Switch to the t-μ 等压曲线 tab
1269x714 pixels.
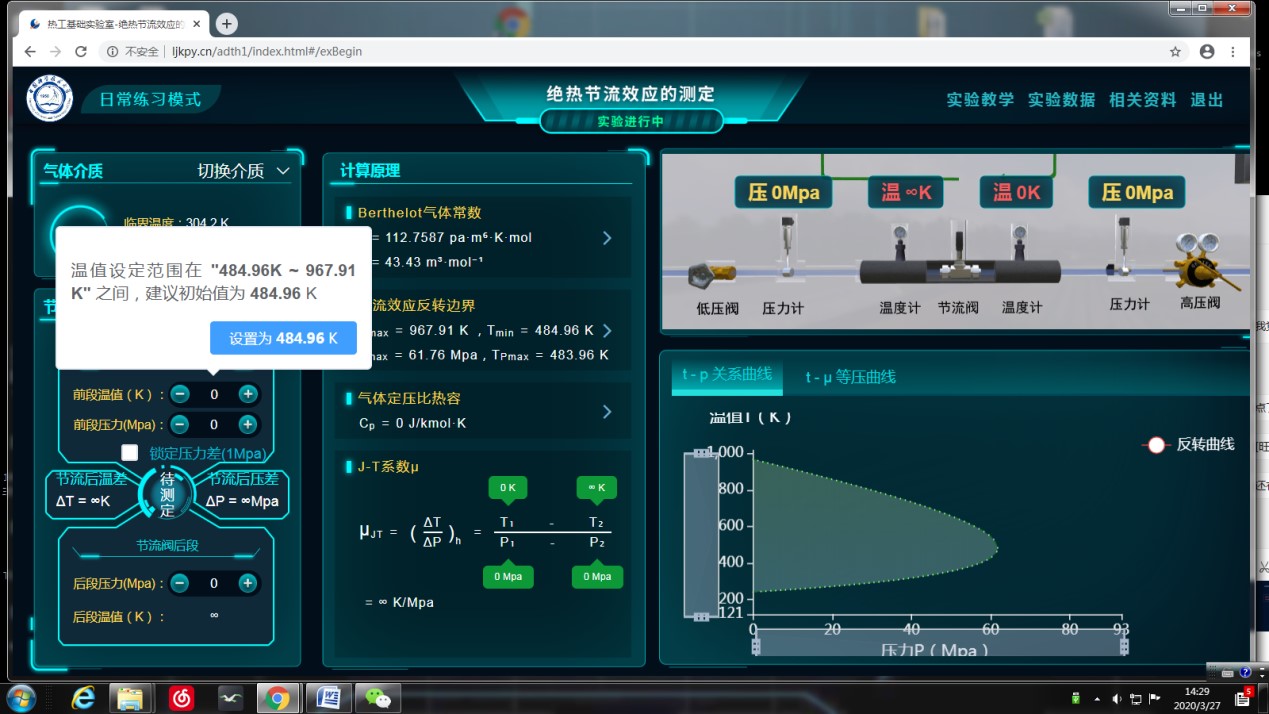tap(850, 377)
